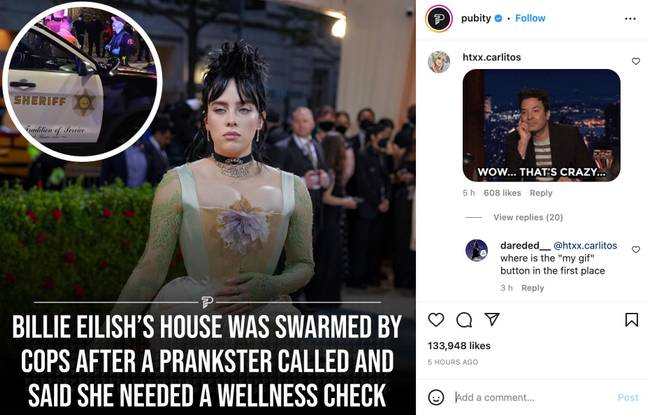This screenshot has width=648, height=415.
Task: Expand View replies (20)
Action: 528,217
